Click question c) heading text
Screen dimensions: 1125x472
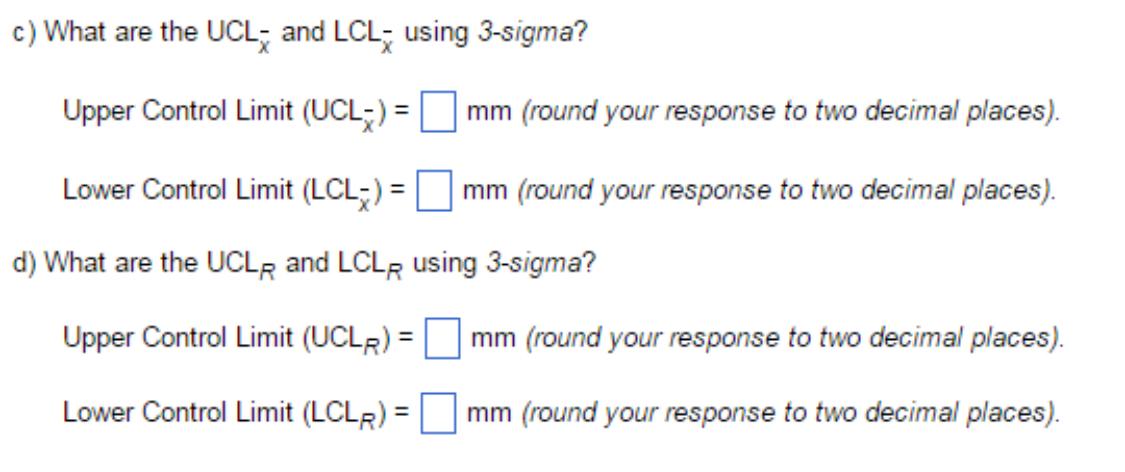point(301,34)
